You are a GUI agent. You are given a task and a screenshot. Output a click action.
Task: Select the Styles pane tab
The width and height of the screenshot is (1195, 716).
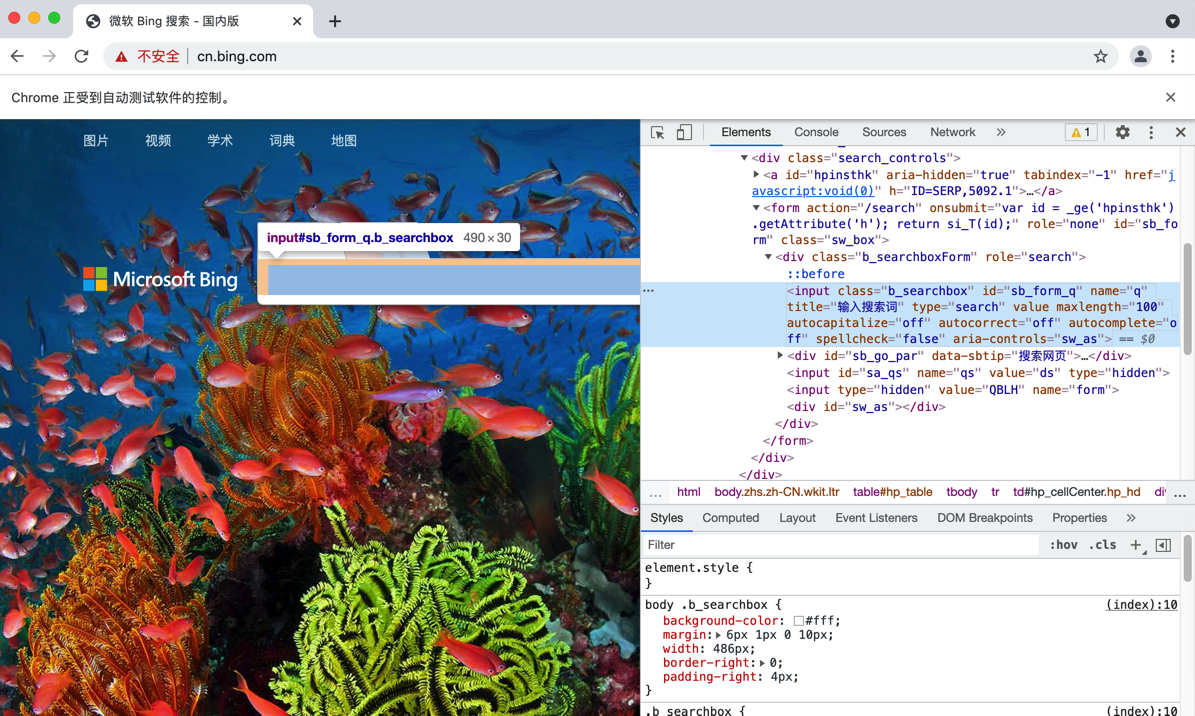[x=667, y=518]
